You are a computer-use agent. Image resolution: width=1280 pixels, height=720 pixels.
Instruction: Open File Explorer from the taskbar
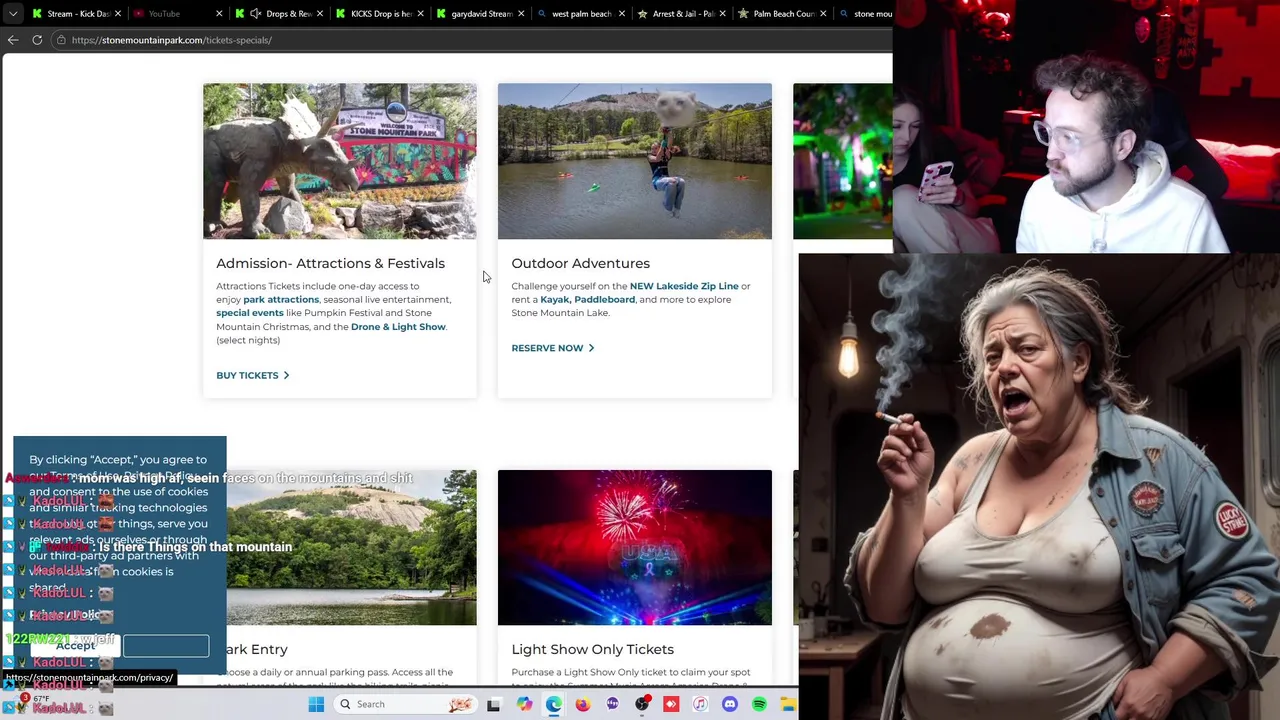tap(788, 704)
